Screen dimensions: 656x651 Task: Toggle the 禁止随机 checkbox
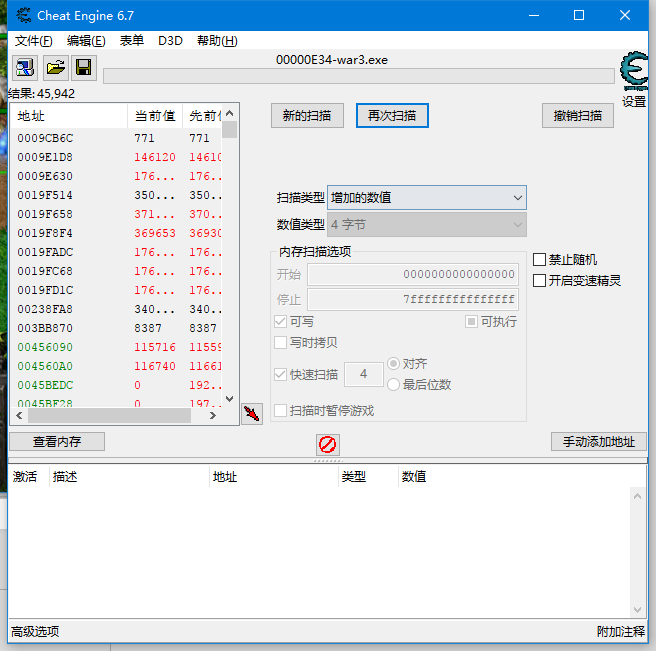pos(539,259)
